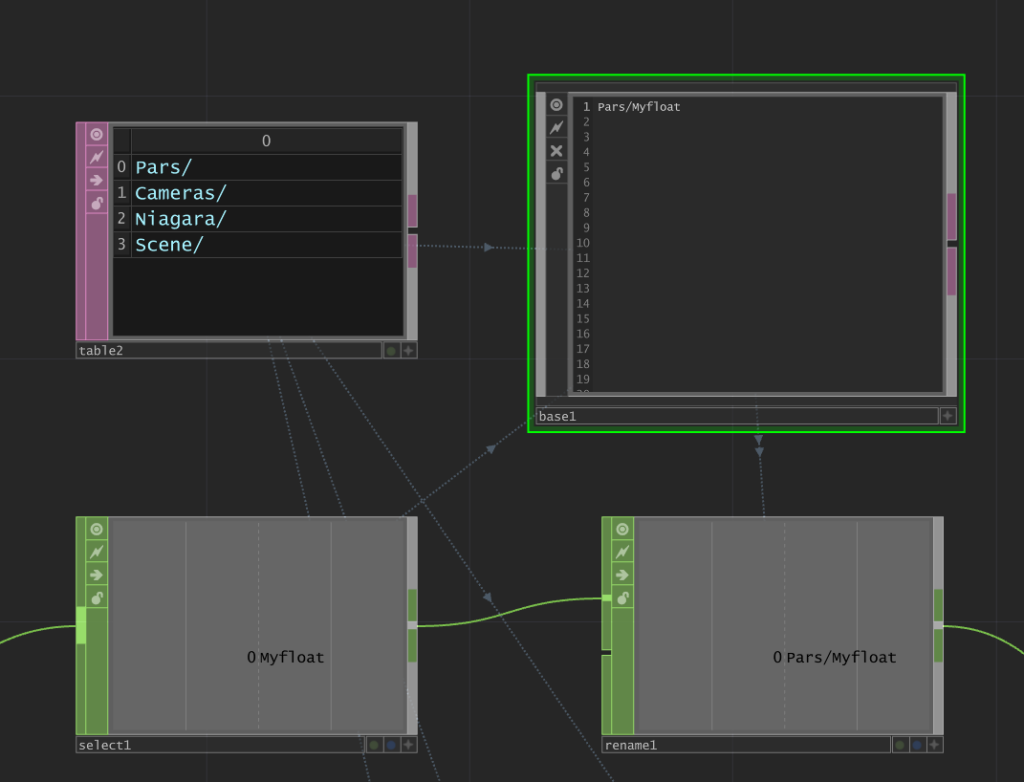Image resolution: width=1024 pixels, height=782 pixels.
Task: Click the bypass arrow flag on table2
Action: coord(96,180)
